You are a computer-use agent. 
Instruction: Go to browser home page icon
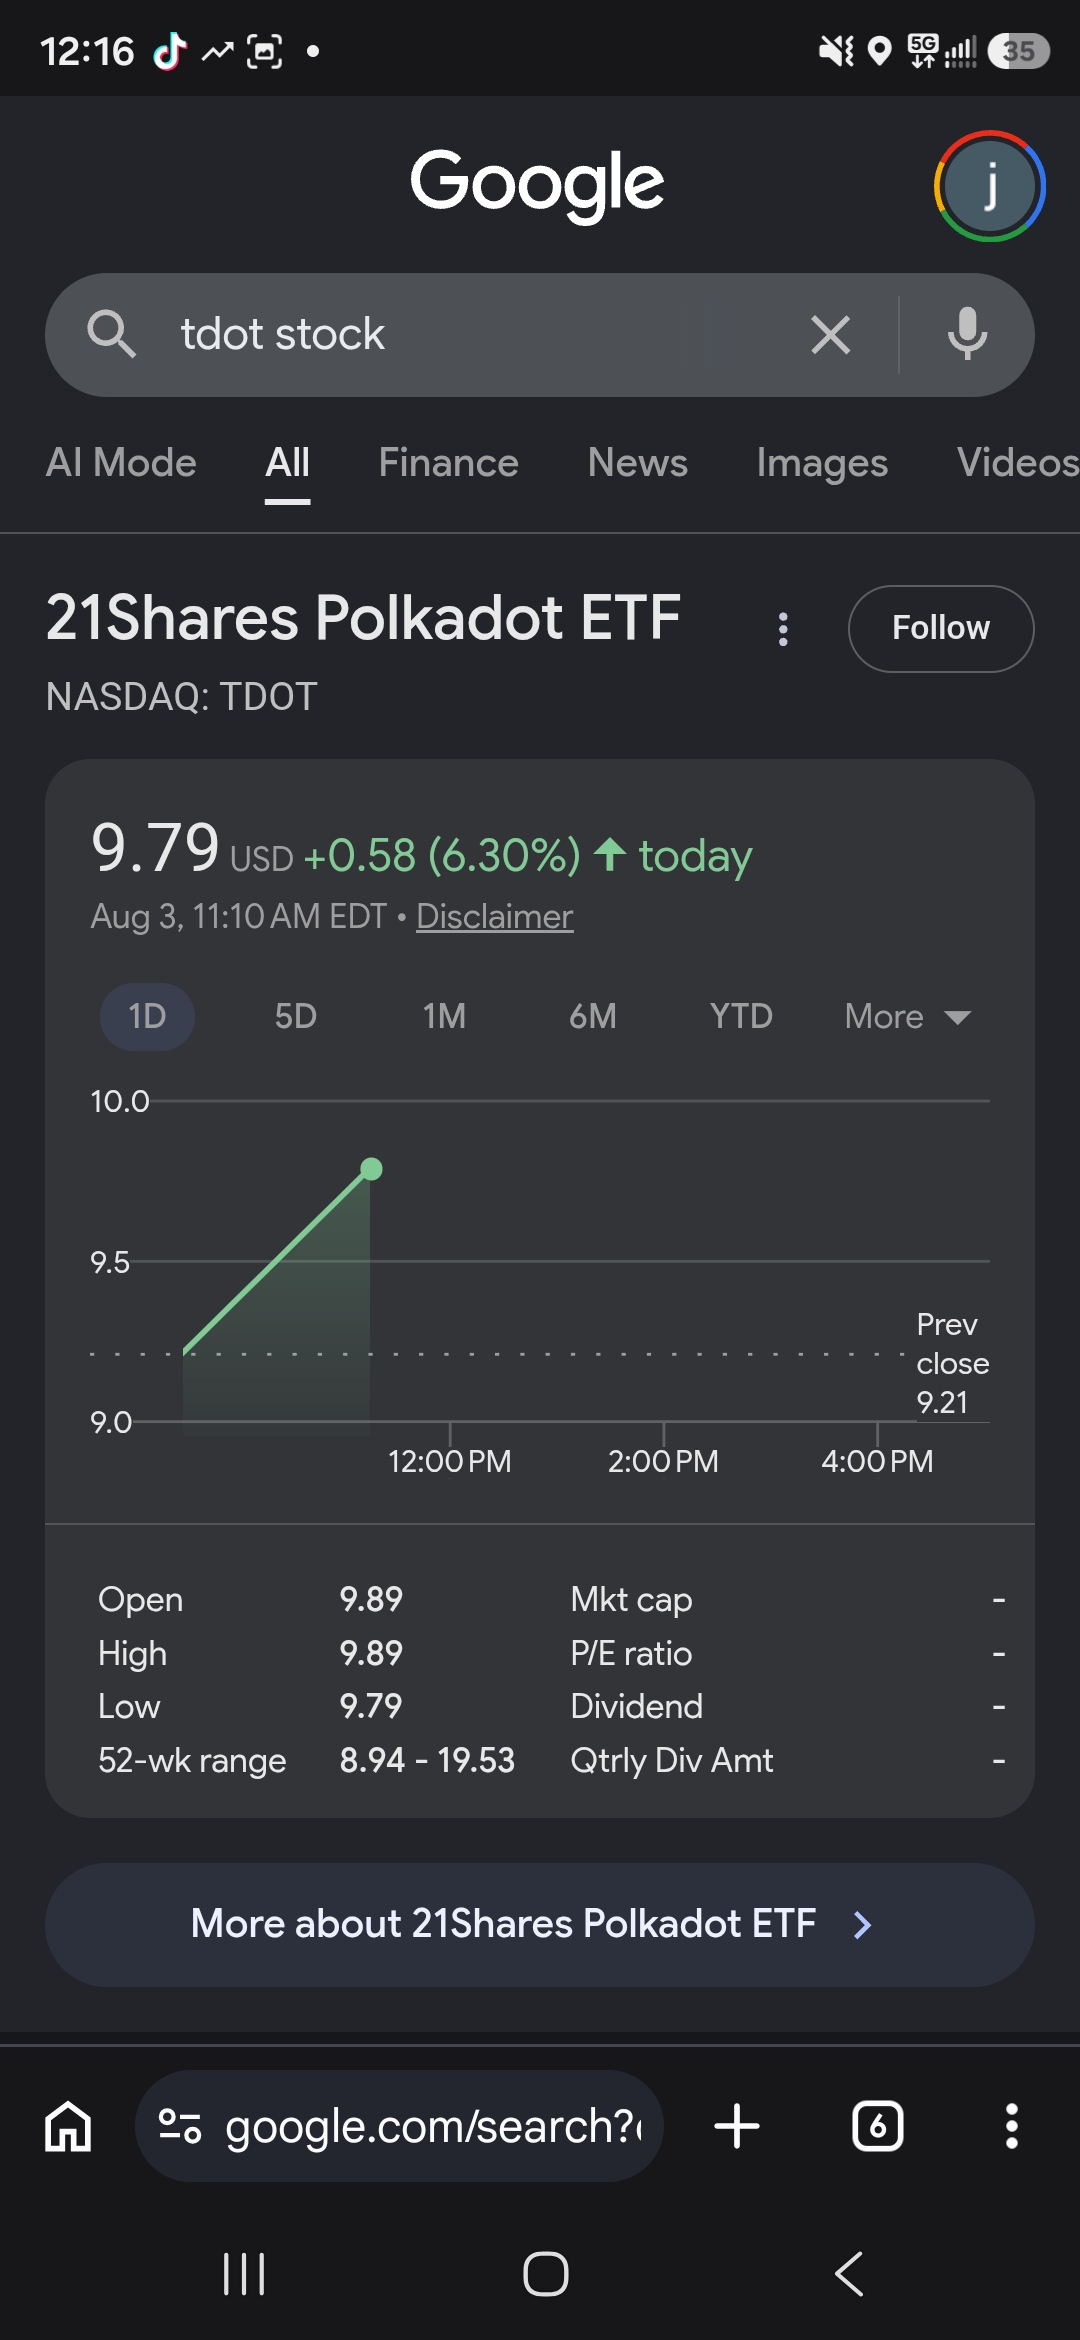[x=68, y=2126]
